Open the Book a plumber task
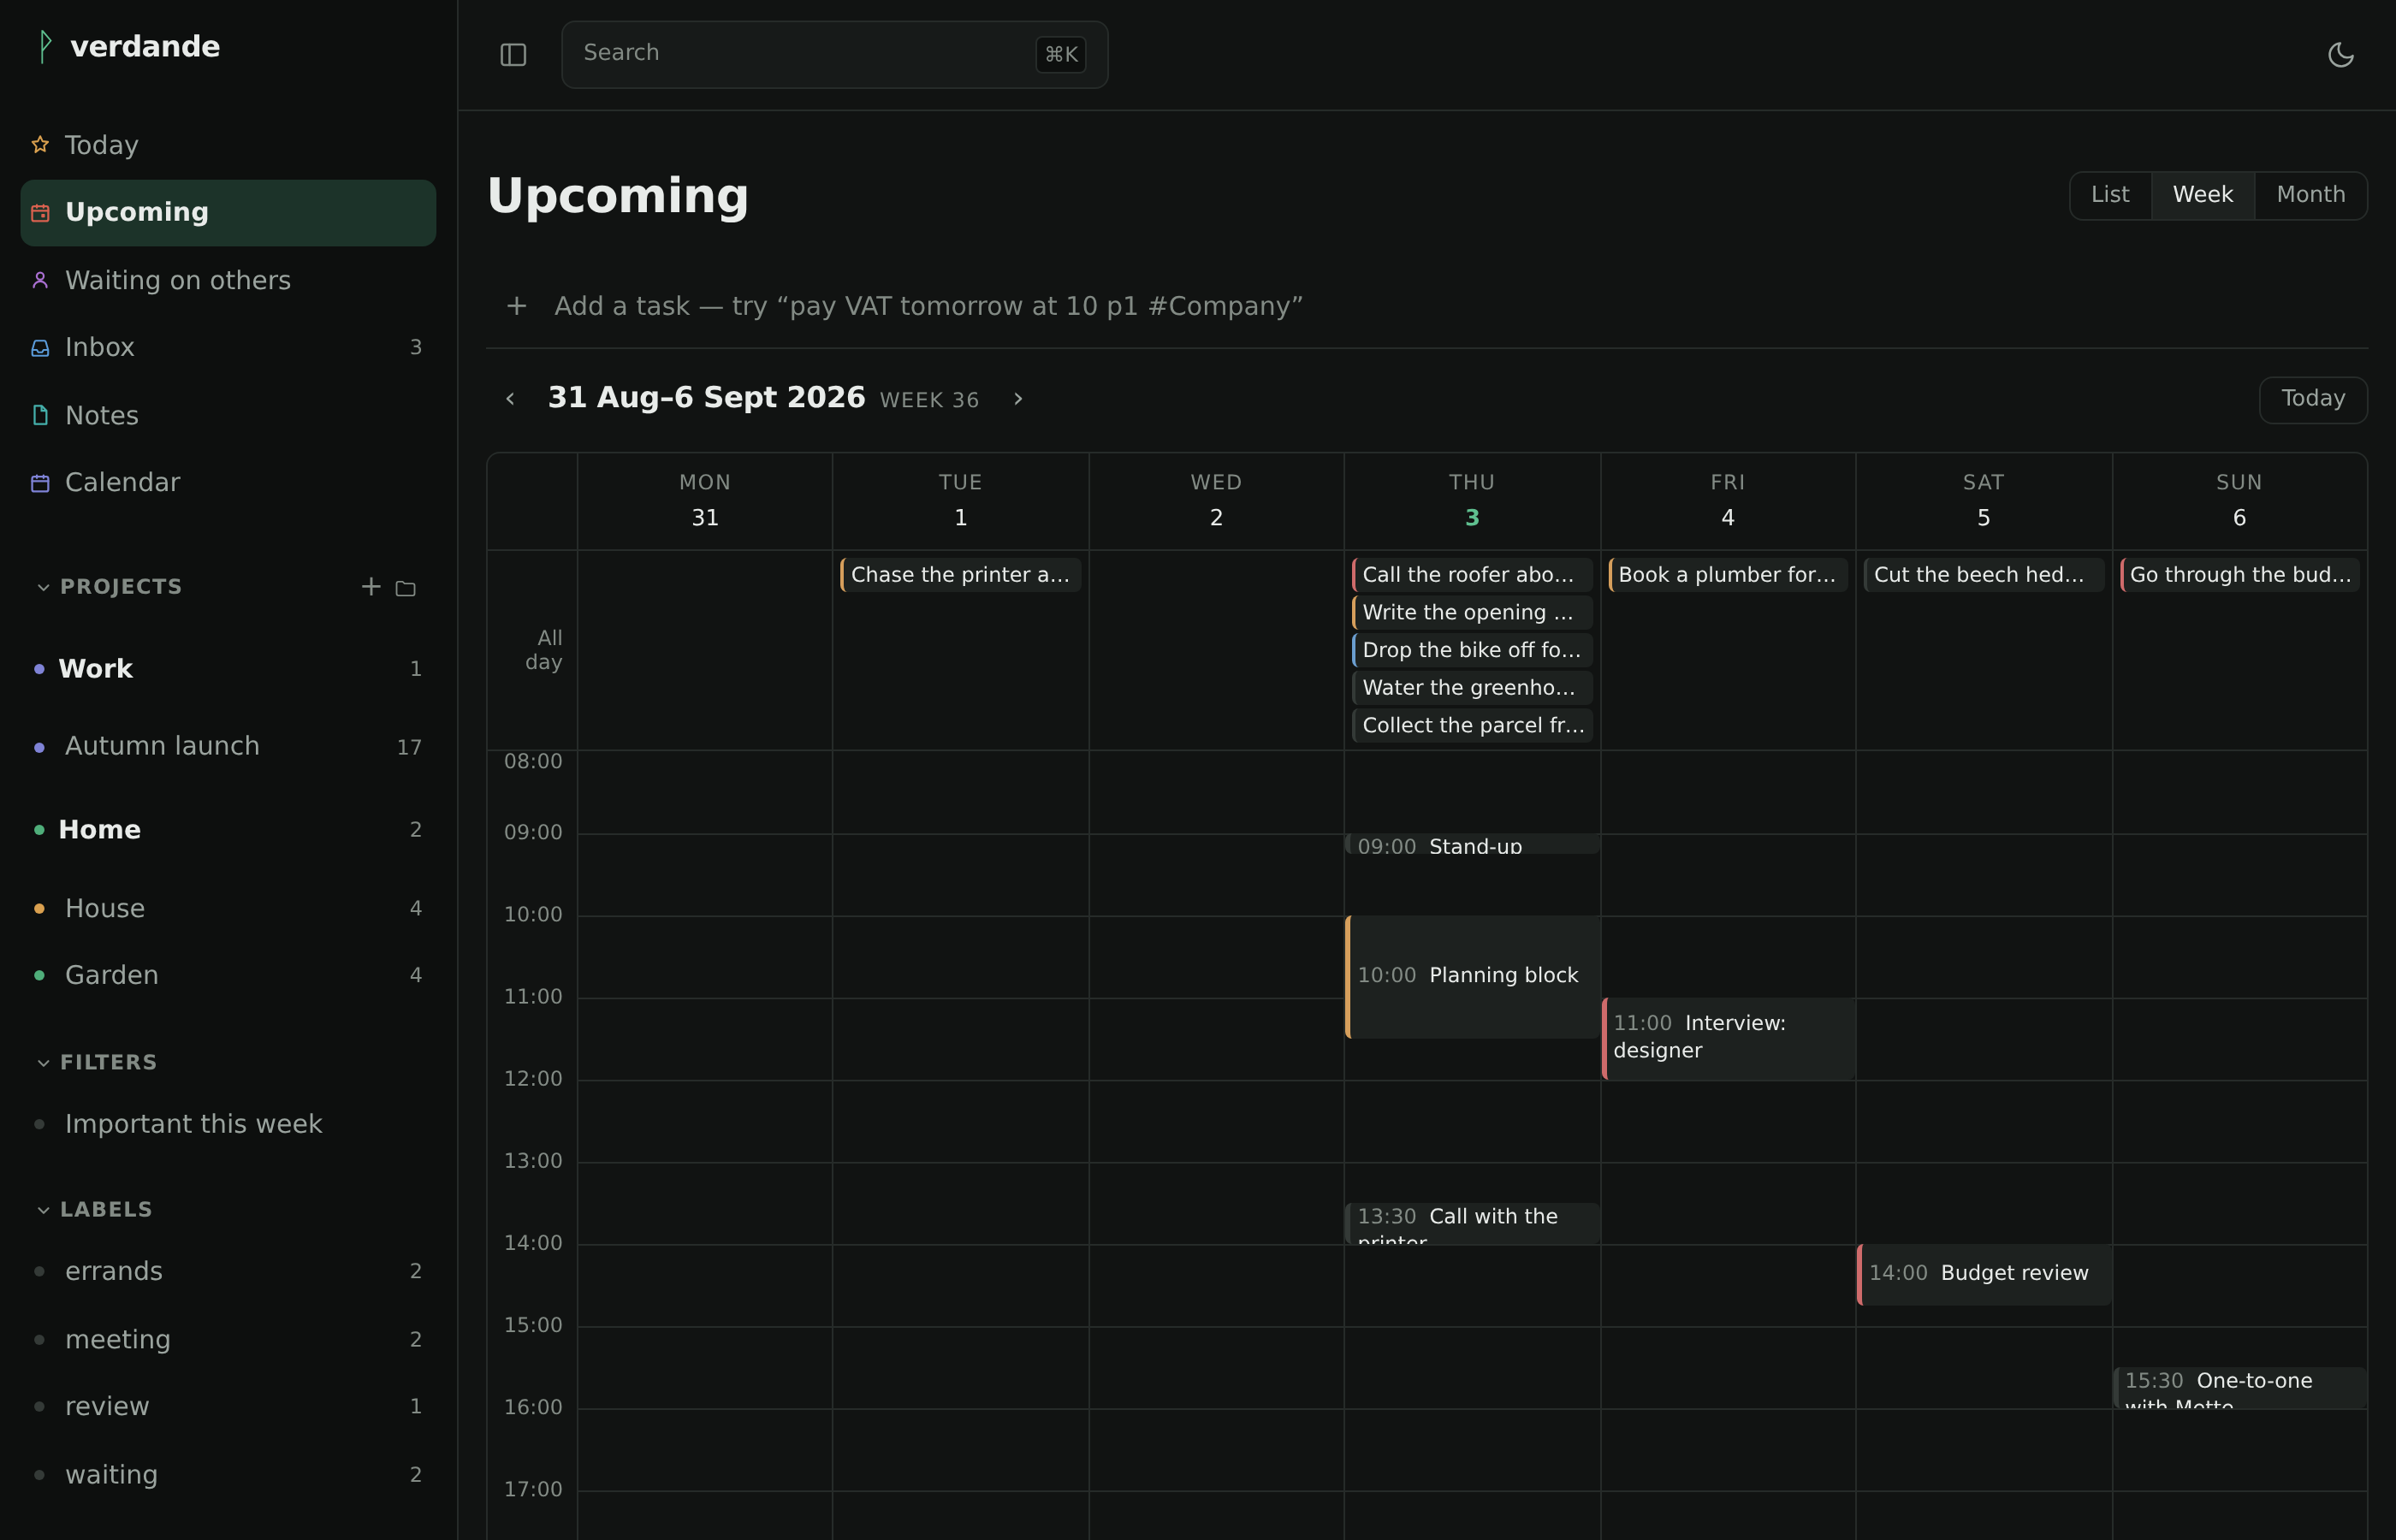2396x1540 pixels. coord(1728,575)
